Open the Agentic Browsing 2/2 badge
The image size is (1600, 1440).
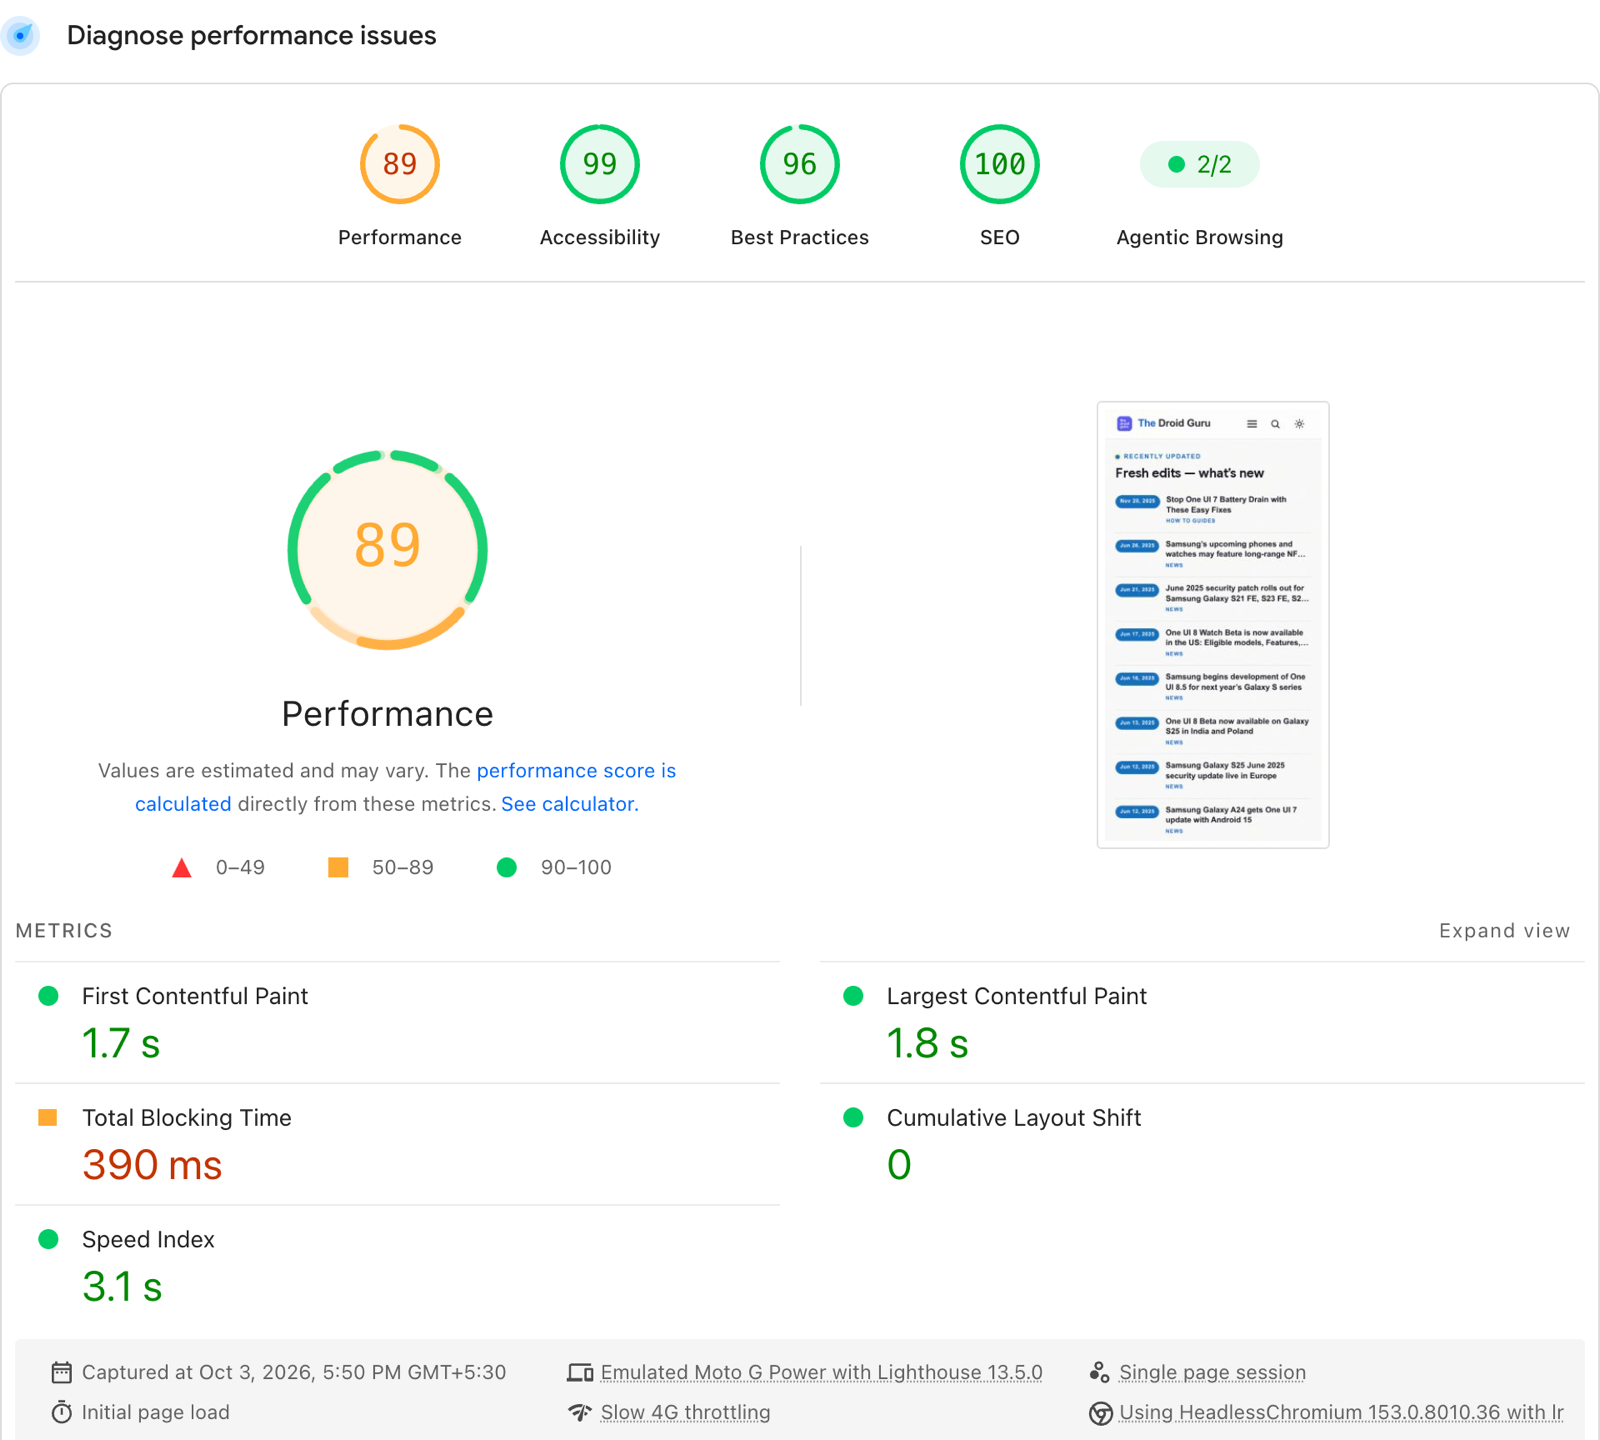tap(1200, 164)
